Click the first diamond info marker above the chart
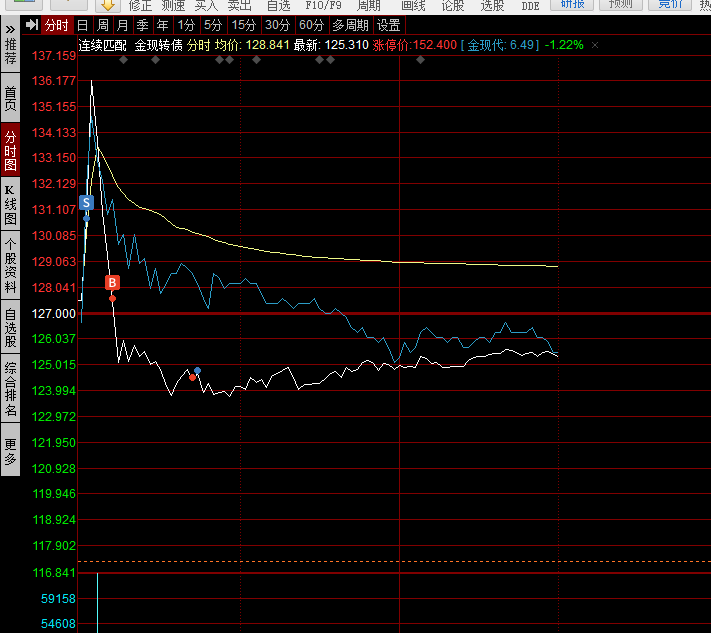711x633 pixels. [123, 60]
